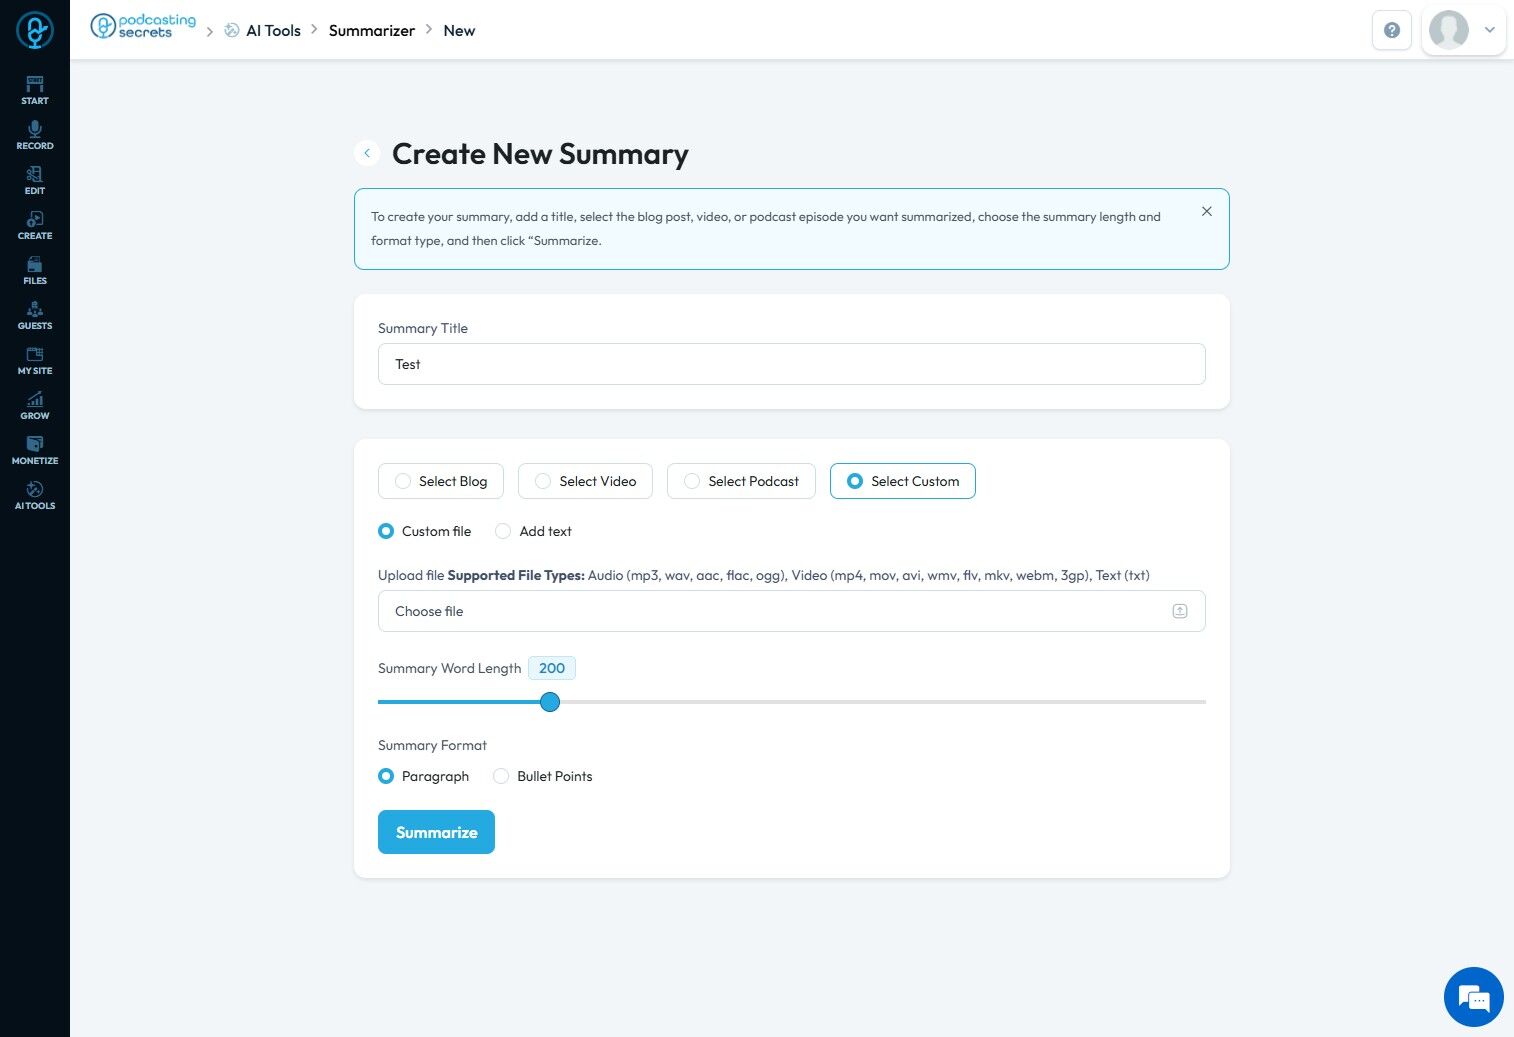Go to the Files section
This screenshot has width=1514, height=1037.
(x=35, y=270)
